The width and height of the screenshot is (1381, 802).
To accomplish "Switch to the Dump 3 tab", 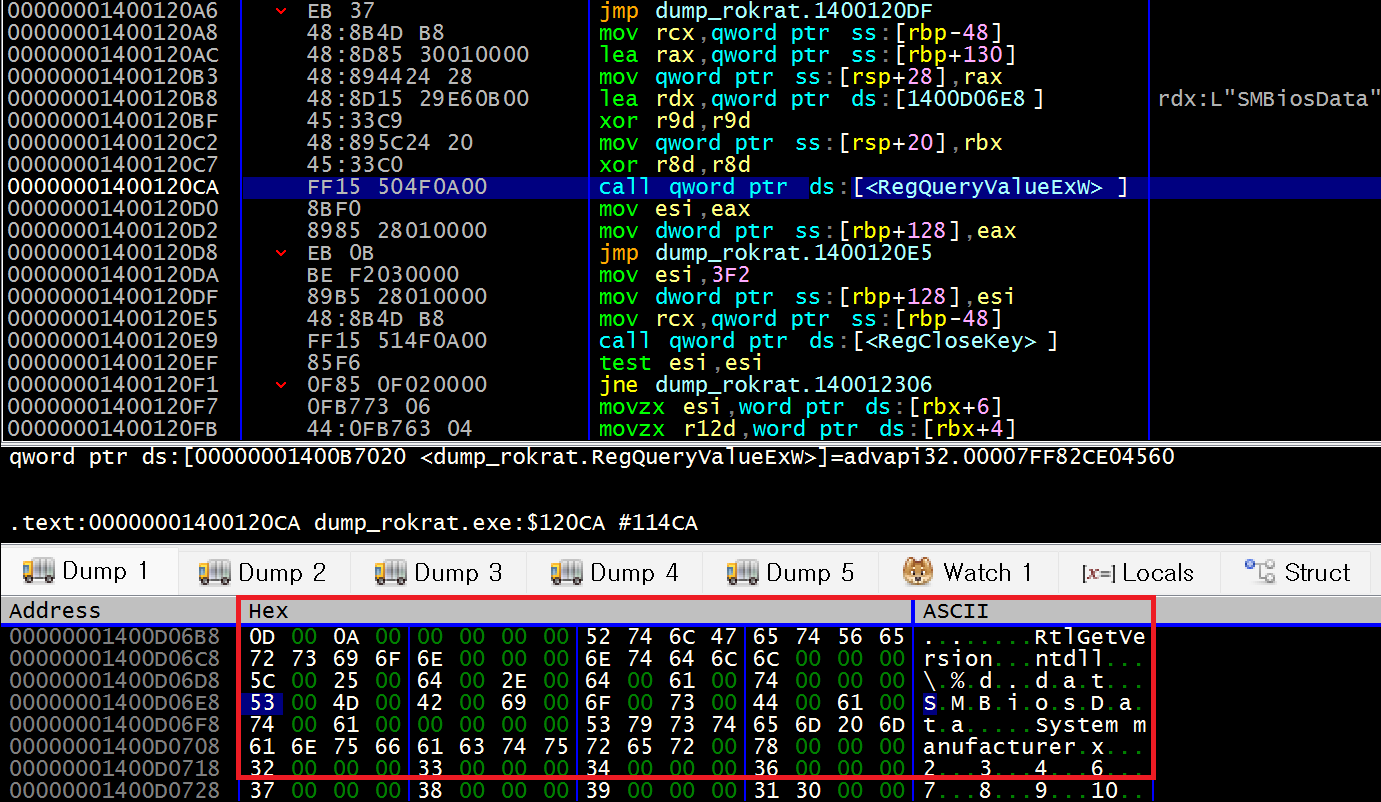I will (439, 572).
